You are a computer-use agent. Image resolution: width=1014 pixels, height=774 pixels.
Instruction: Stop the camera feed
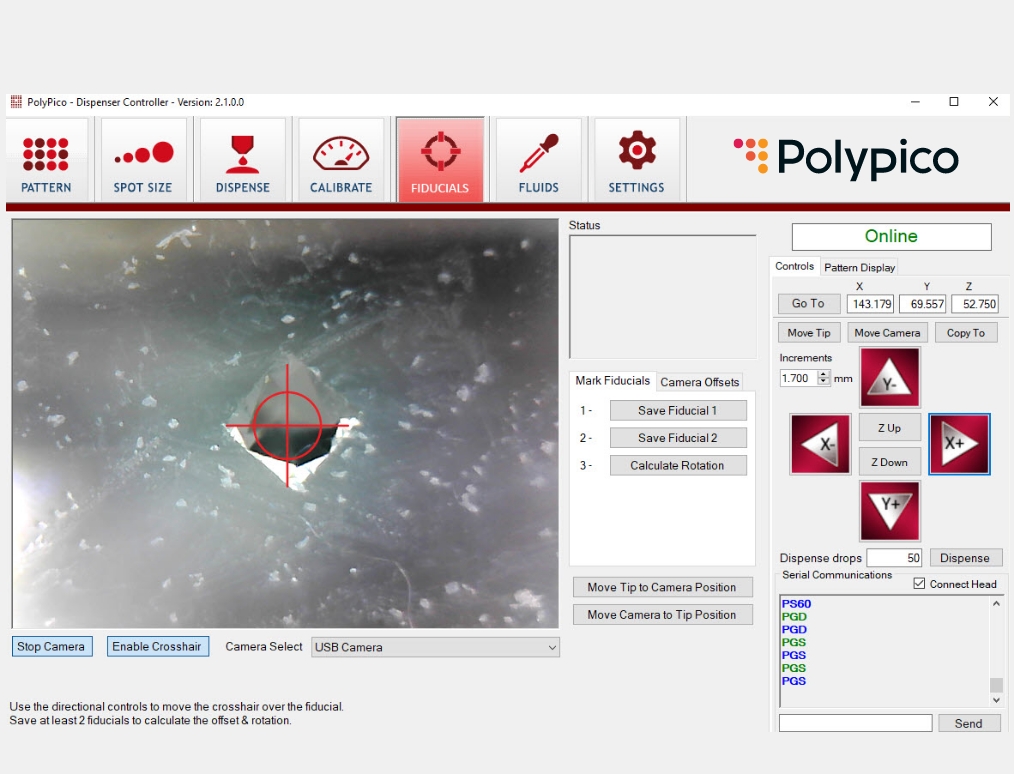(x=51, y=647)
